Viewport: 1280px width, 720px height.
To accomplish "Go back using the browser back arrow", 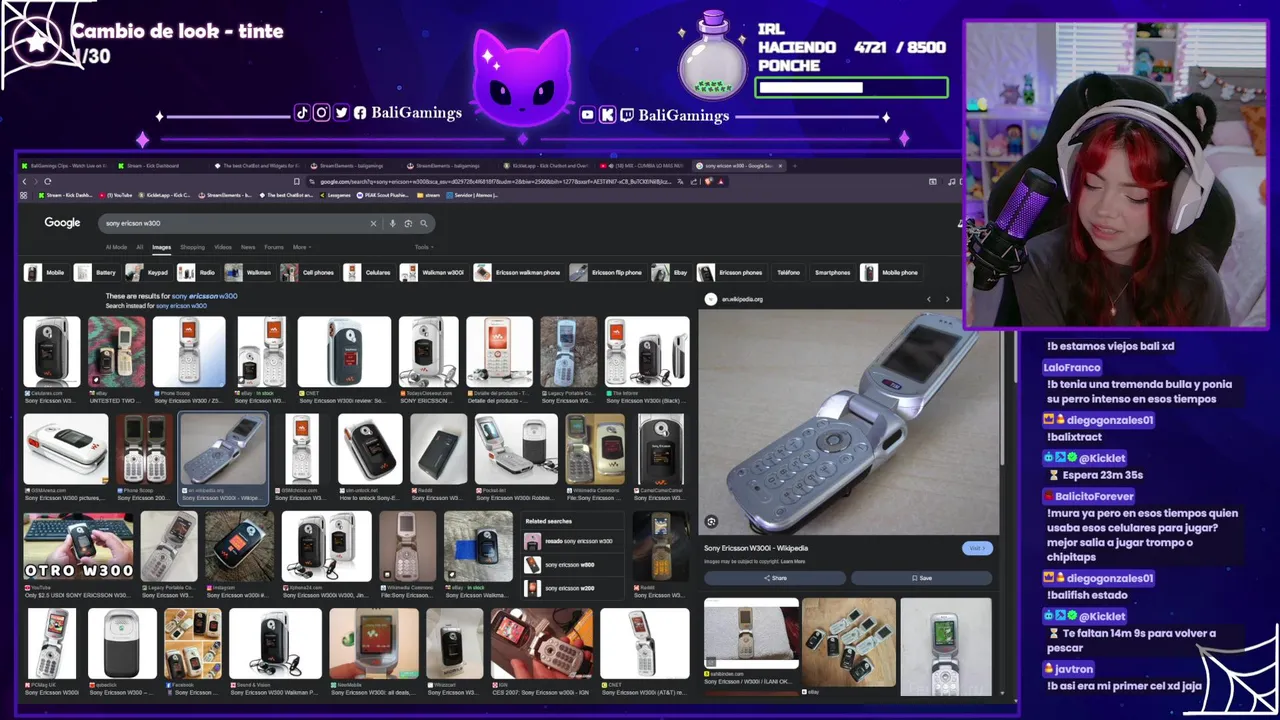I will [x=25, y=181].
